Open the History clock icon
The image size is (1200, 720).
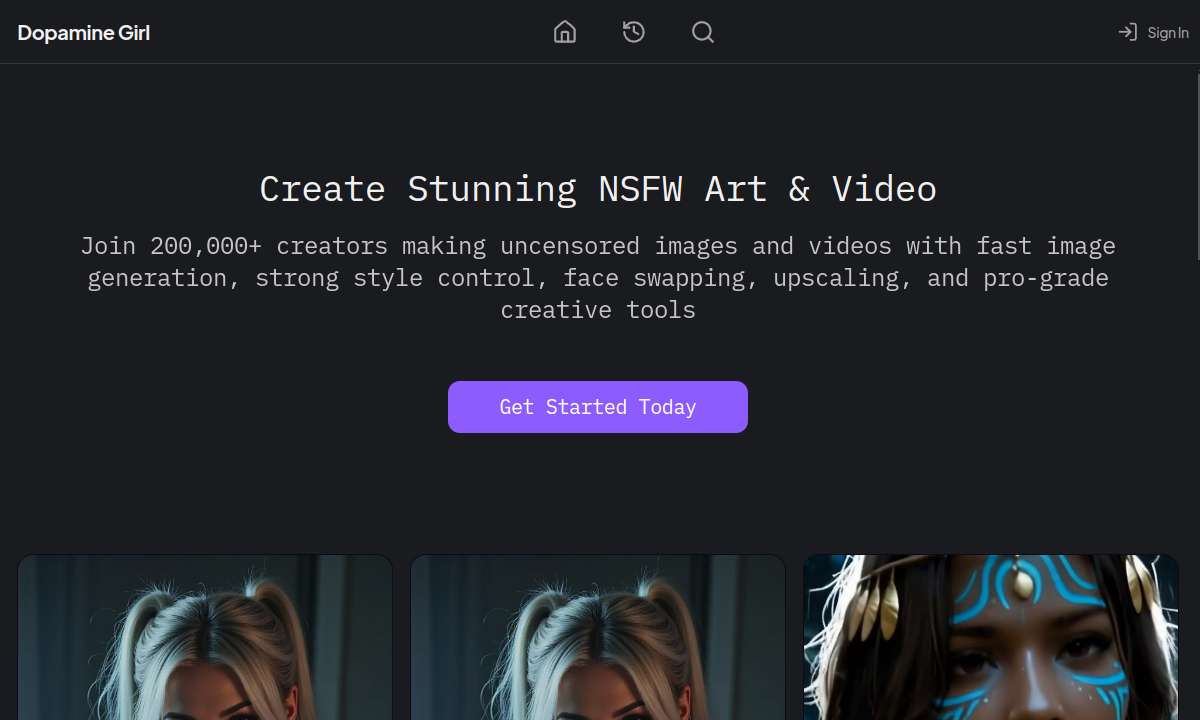click(634, 32)
